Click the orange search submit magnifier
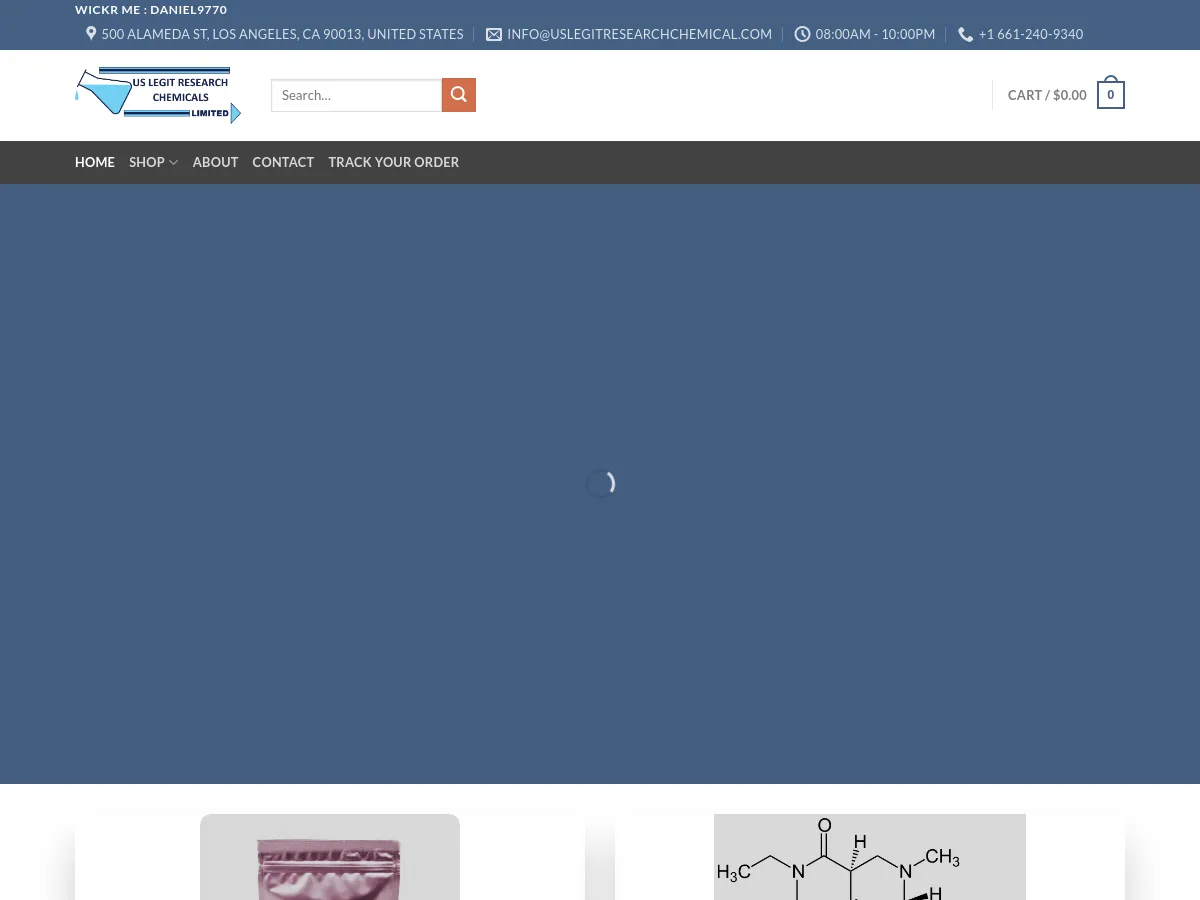The width and height of the screenshot is (1200, 900). point(458,94)
